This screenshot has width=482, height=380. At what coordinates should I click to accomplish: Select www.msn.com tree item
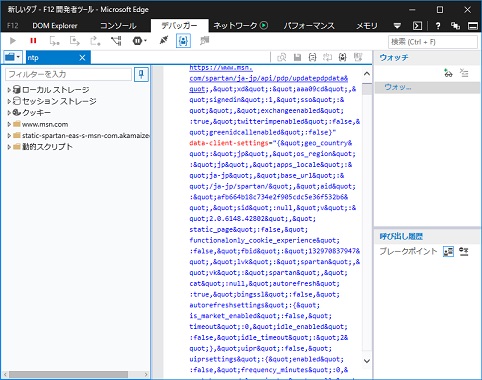[x=41, y=124]
